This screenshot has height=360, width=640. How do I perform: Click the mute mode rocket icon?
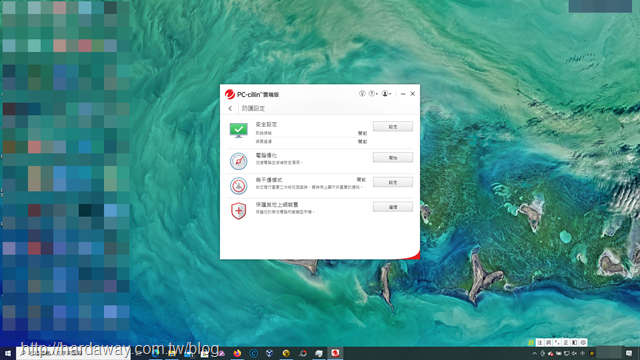[x=238, y=186]
